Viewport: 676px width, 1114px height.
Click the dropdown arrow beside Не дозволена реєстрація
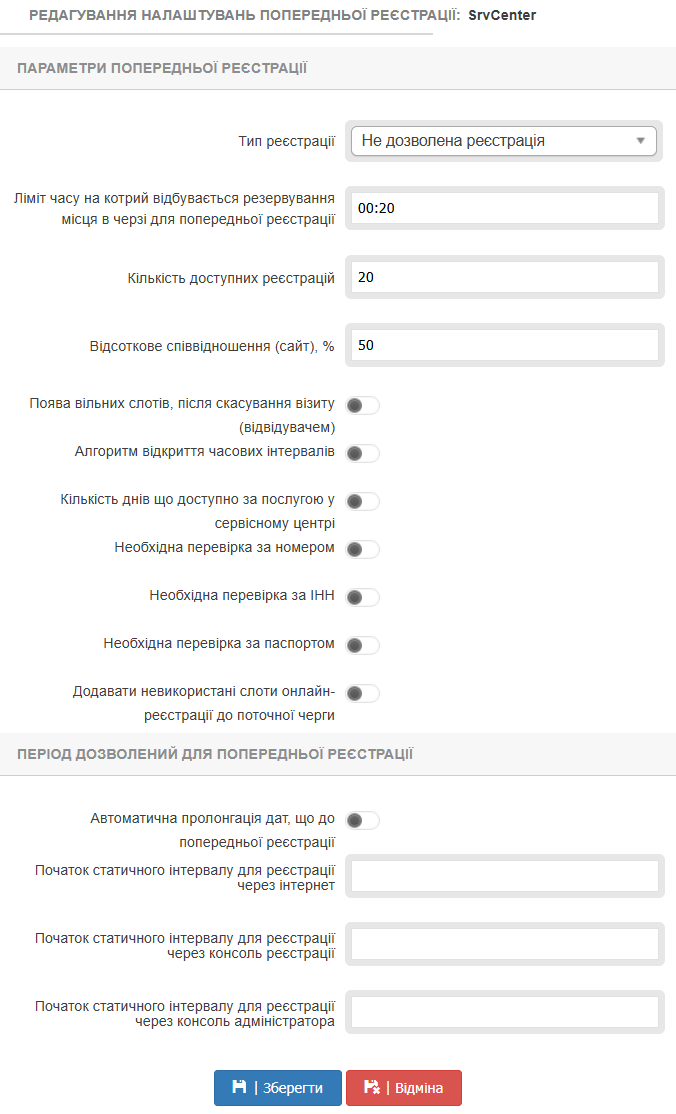[641, 141]
